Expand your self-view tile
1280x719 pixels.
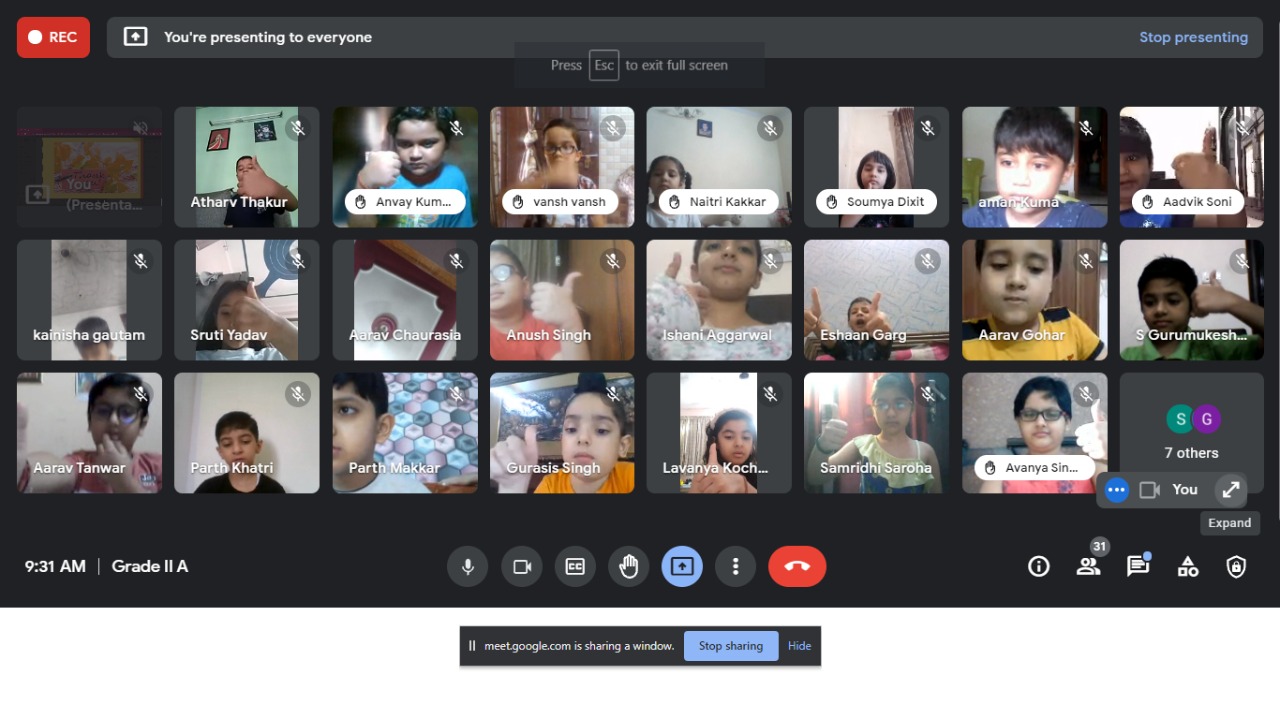click(x=1230, y=490)
